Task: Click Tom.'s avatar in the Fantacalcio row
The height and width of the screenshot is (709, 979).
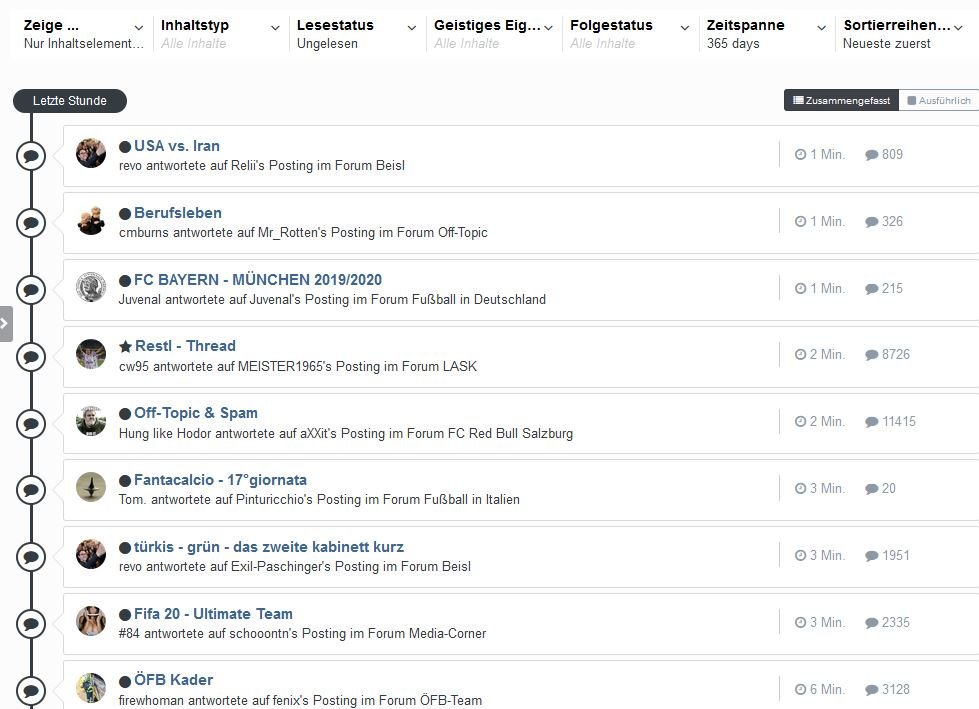Action: tap(91, 487)
